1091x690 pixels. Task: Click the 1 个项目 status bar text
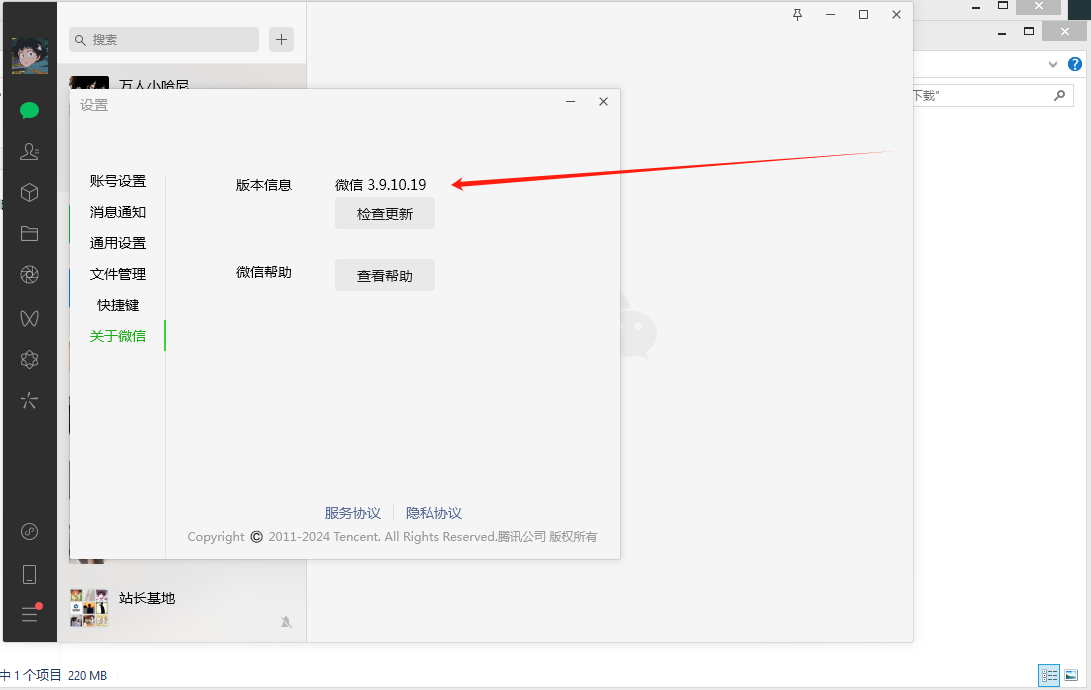pos(38,675)
